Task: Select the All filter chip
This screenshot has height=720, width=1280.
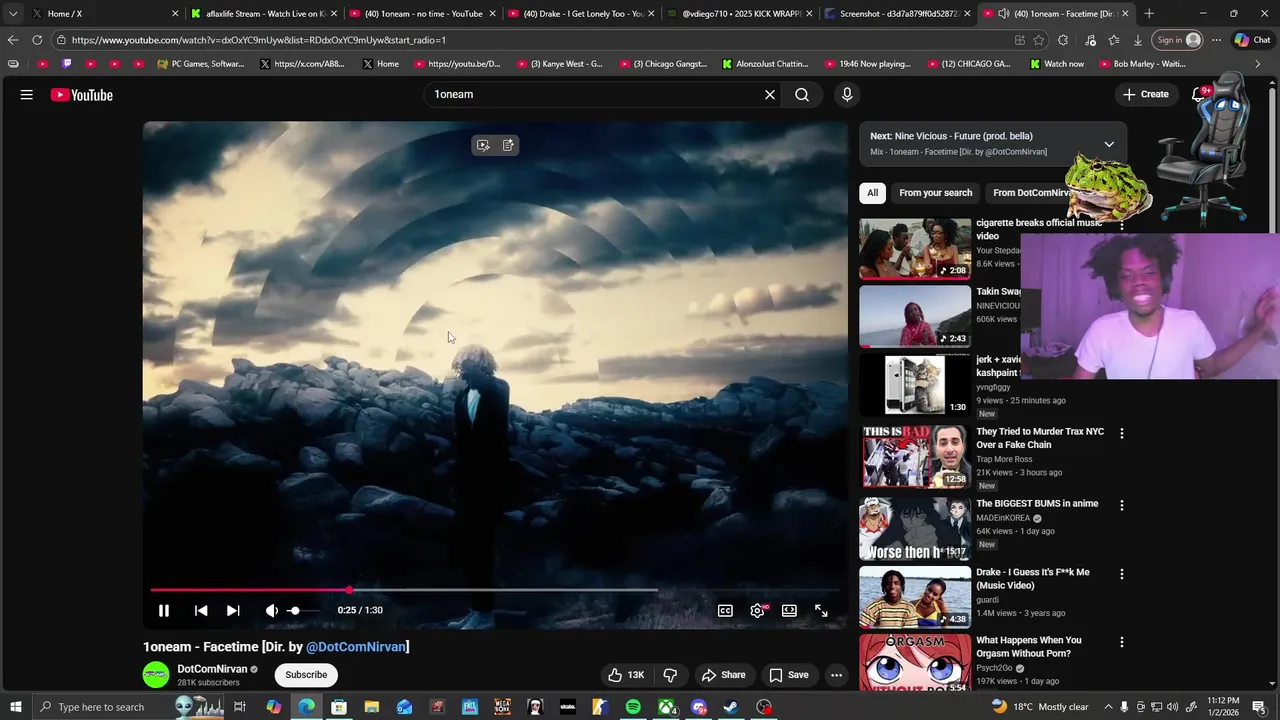Action: (x=872, y=193)
